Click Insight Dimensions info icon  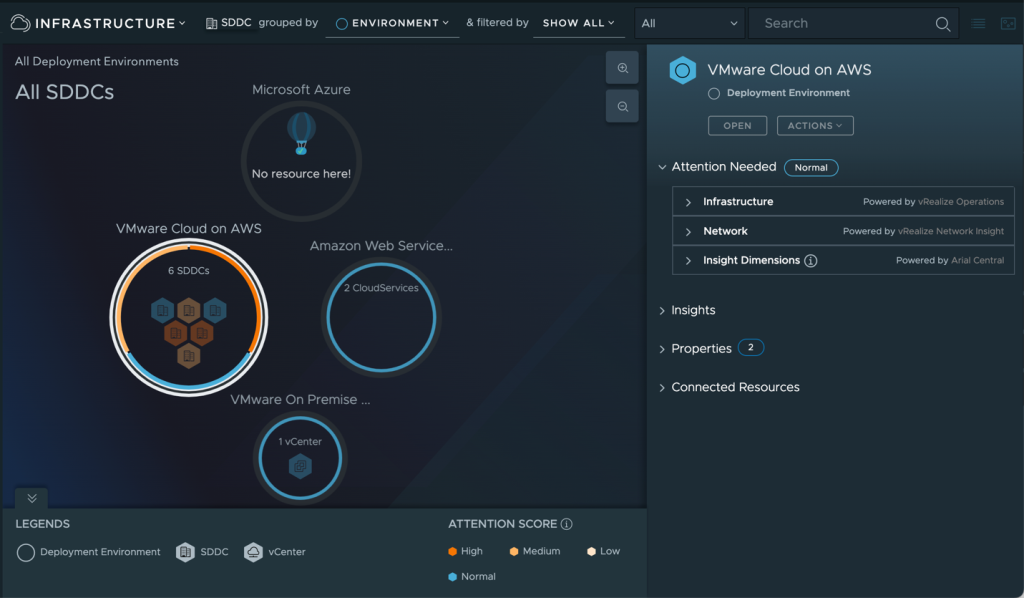click(810, 260)
